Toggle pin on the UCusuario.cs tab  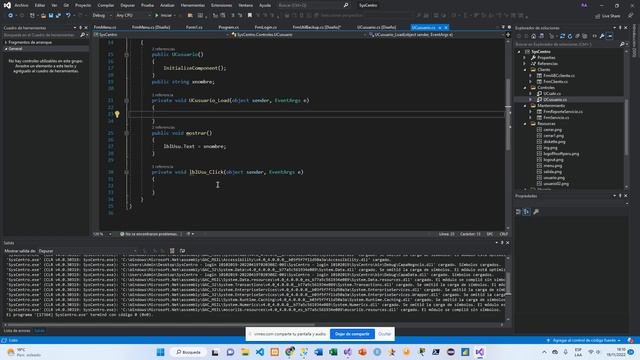(440, 28)
